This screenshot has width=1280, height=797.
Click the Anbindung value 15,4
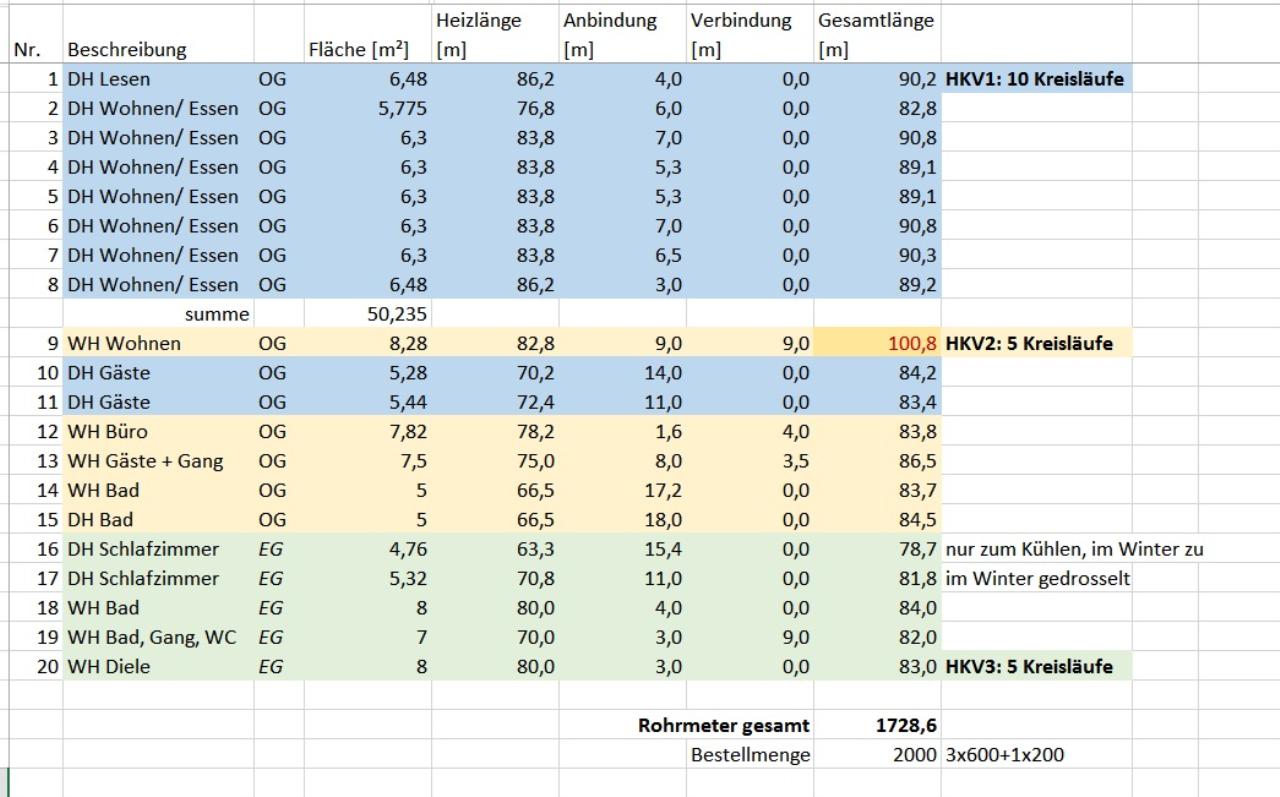622,549
